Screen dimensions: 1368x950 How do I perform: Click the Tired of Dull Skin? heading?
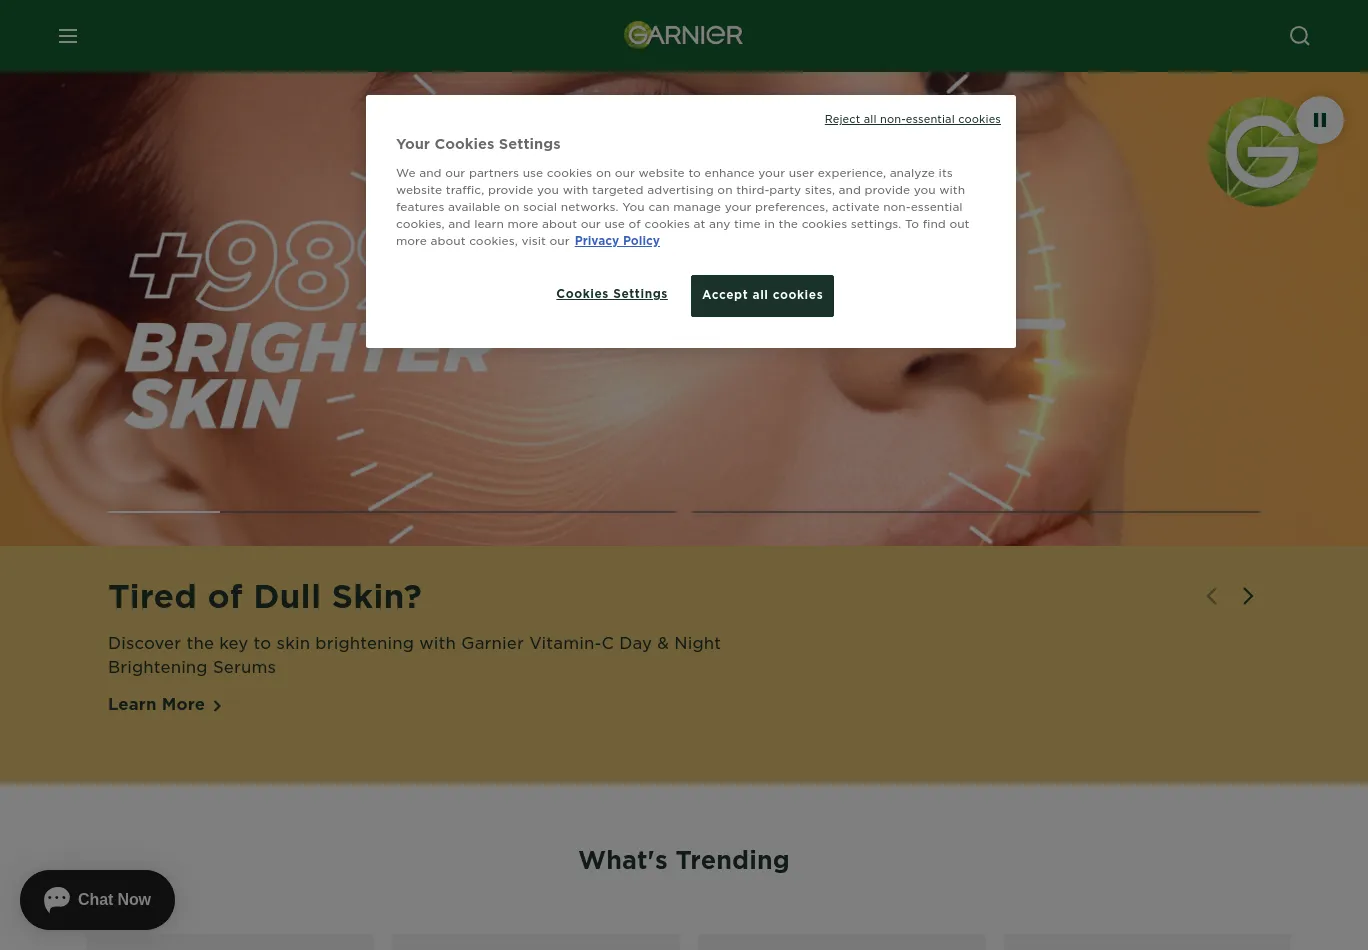[265, 597]
